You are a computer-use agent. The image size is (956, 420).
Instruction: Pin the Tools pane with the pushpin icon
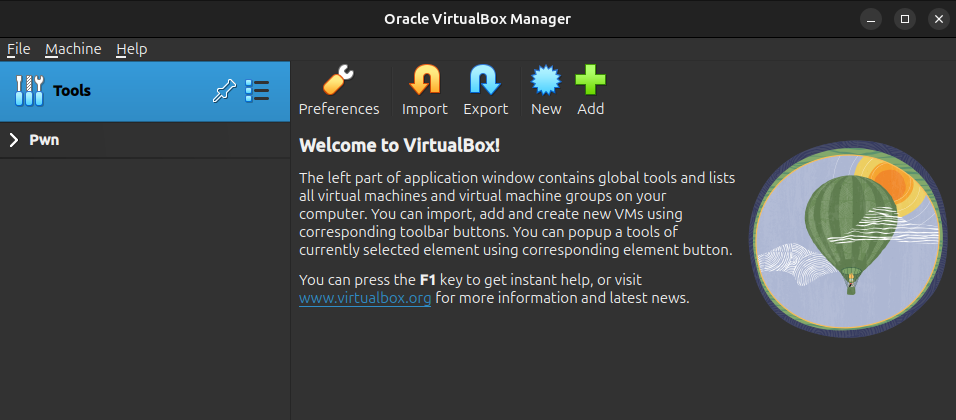[x=224, y=91]
